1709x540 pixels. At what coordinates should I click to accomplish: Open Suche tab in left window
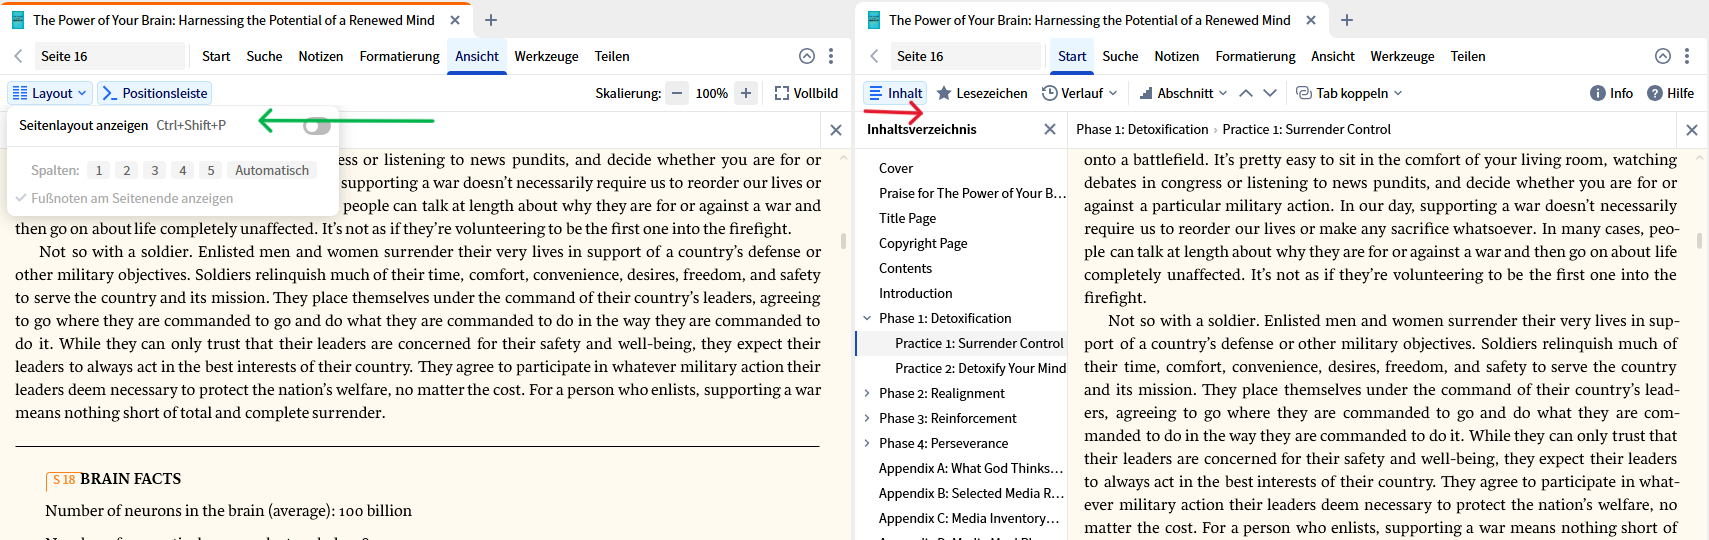coord(264,56)
